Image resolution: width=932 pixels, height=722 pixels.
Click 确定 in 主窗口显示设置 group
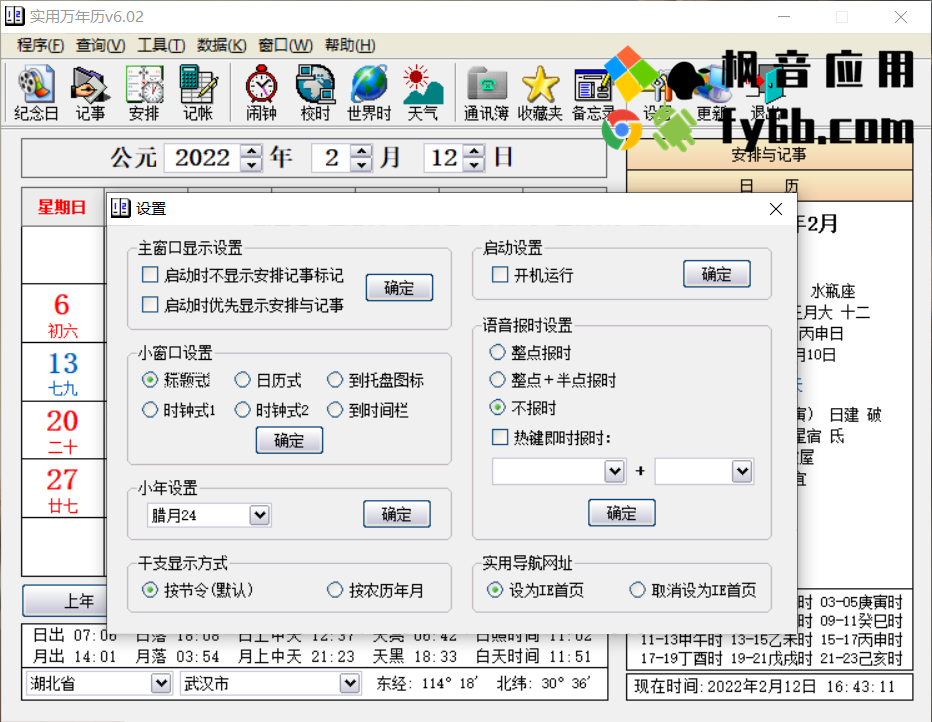coord(399,288)
